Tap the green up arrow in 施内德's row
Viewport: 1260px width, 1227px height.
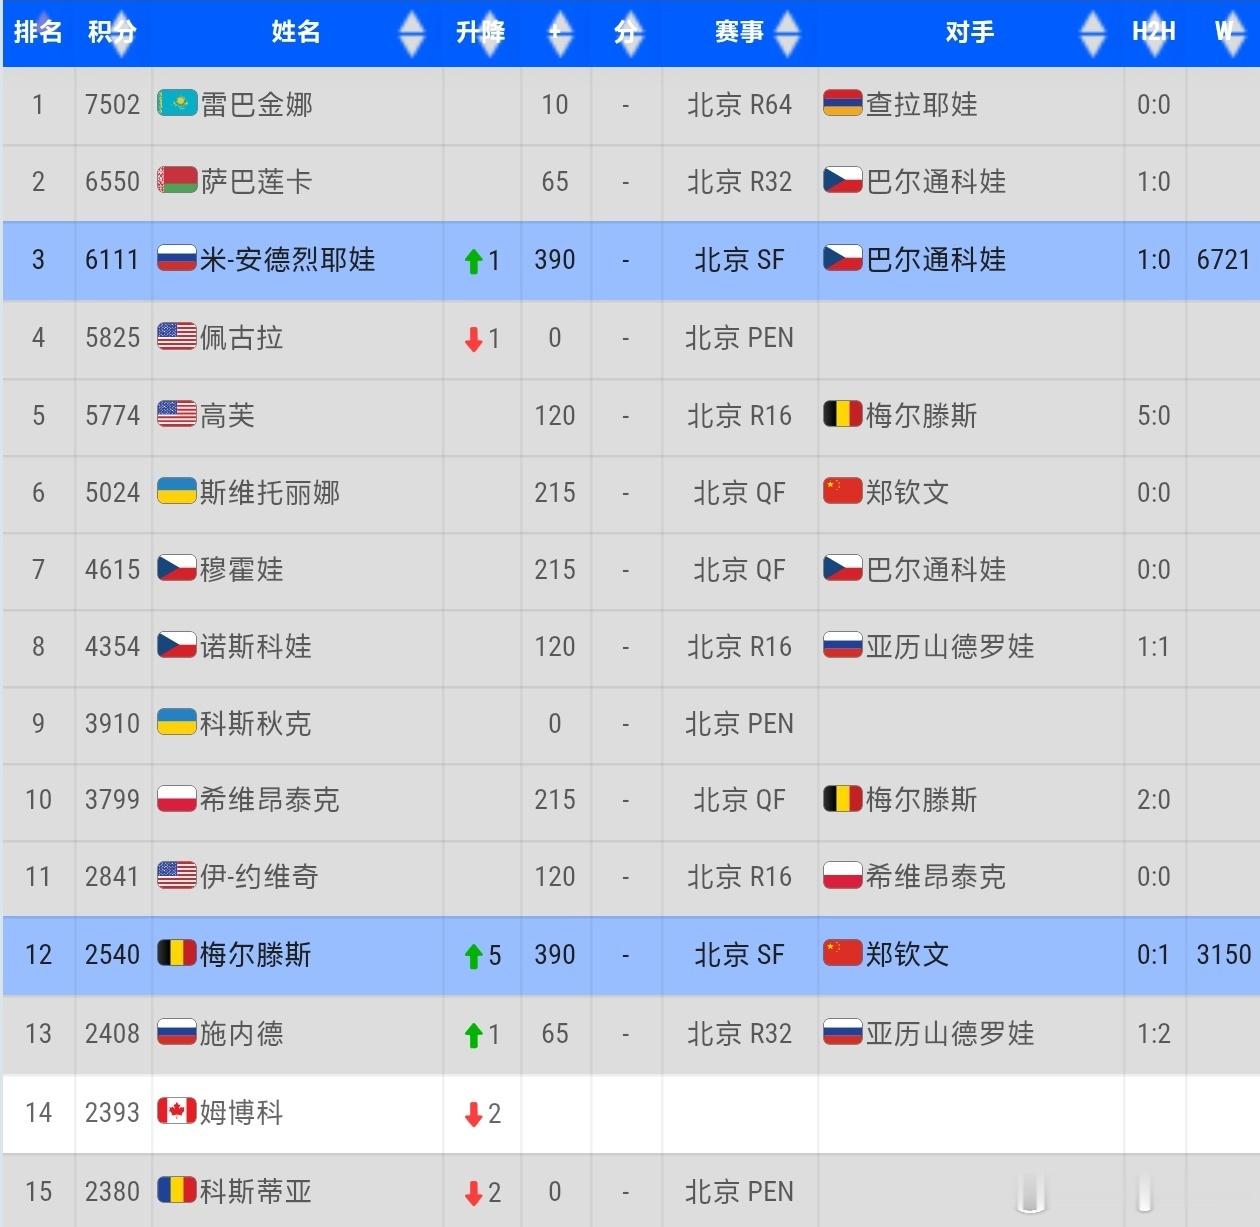point(474,1035)
